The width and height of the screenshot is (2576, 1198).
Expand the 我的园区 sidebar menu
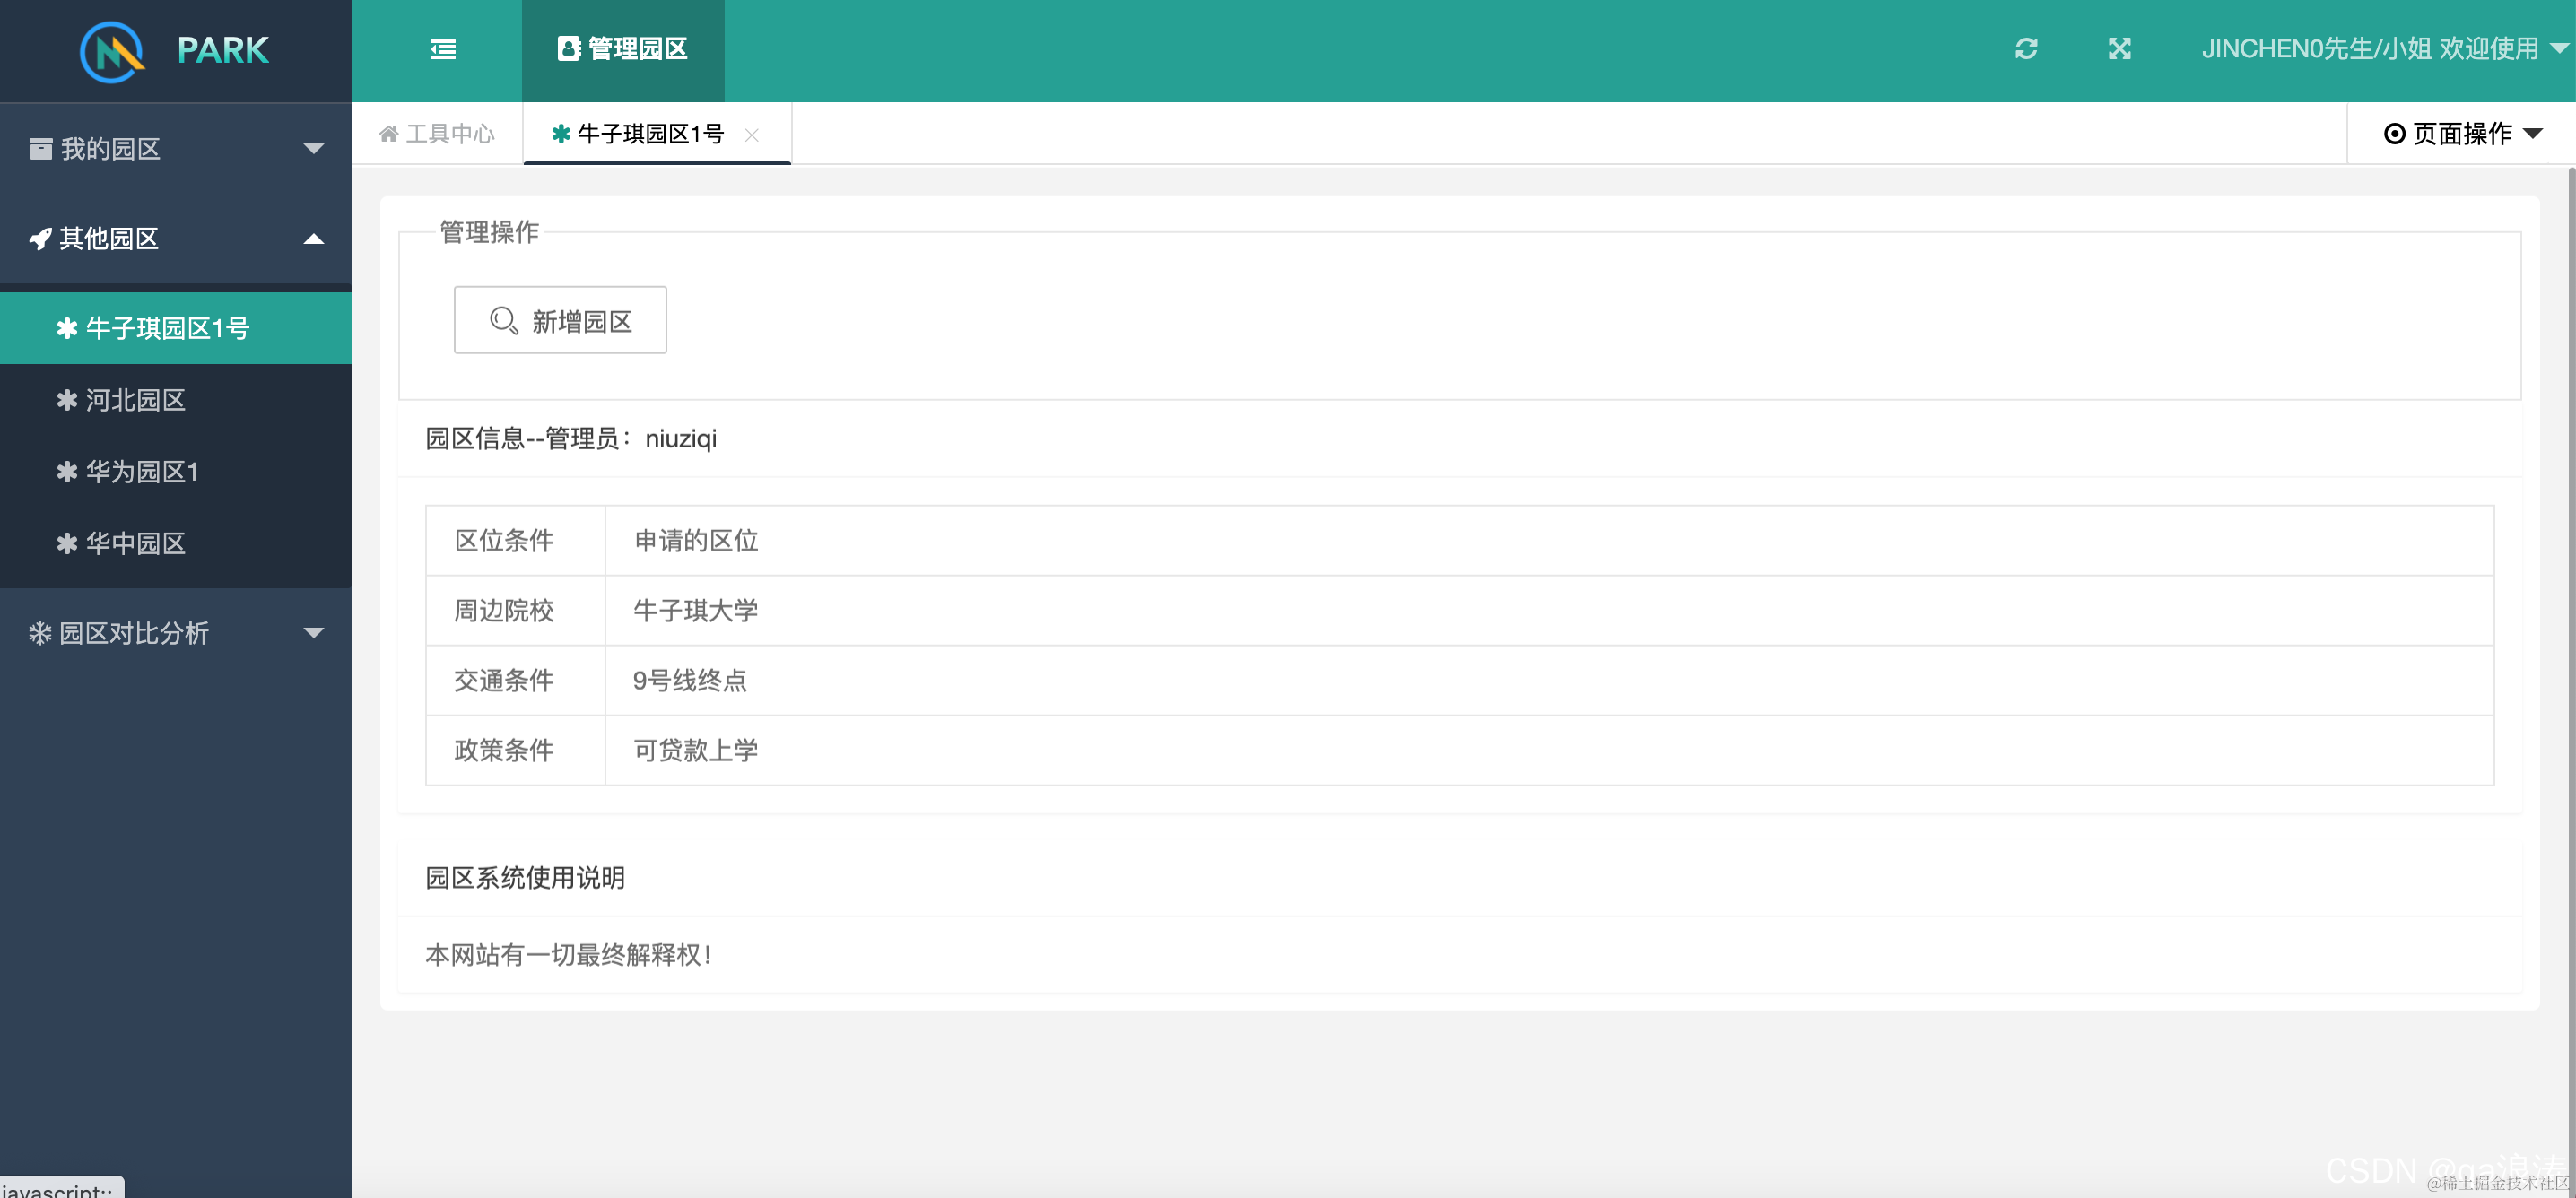point(313,149)
